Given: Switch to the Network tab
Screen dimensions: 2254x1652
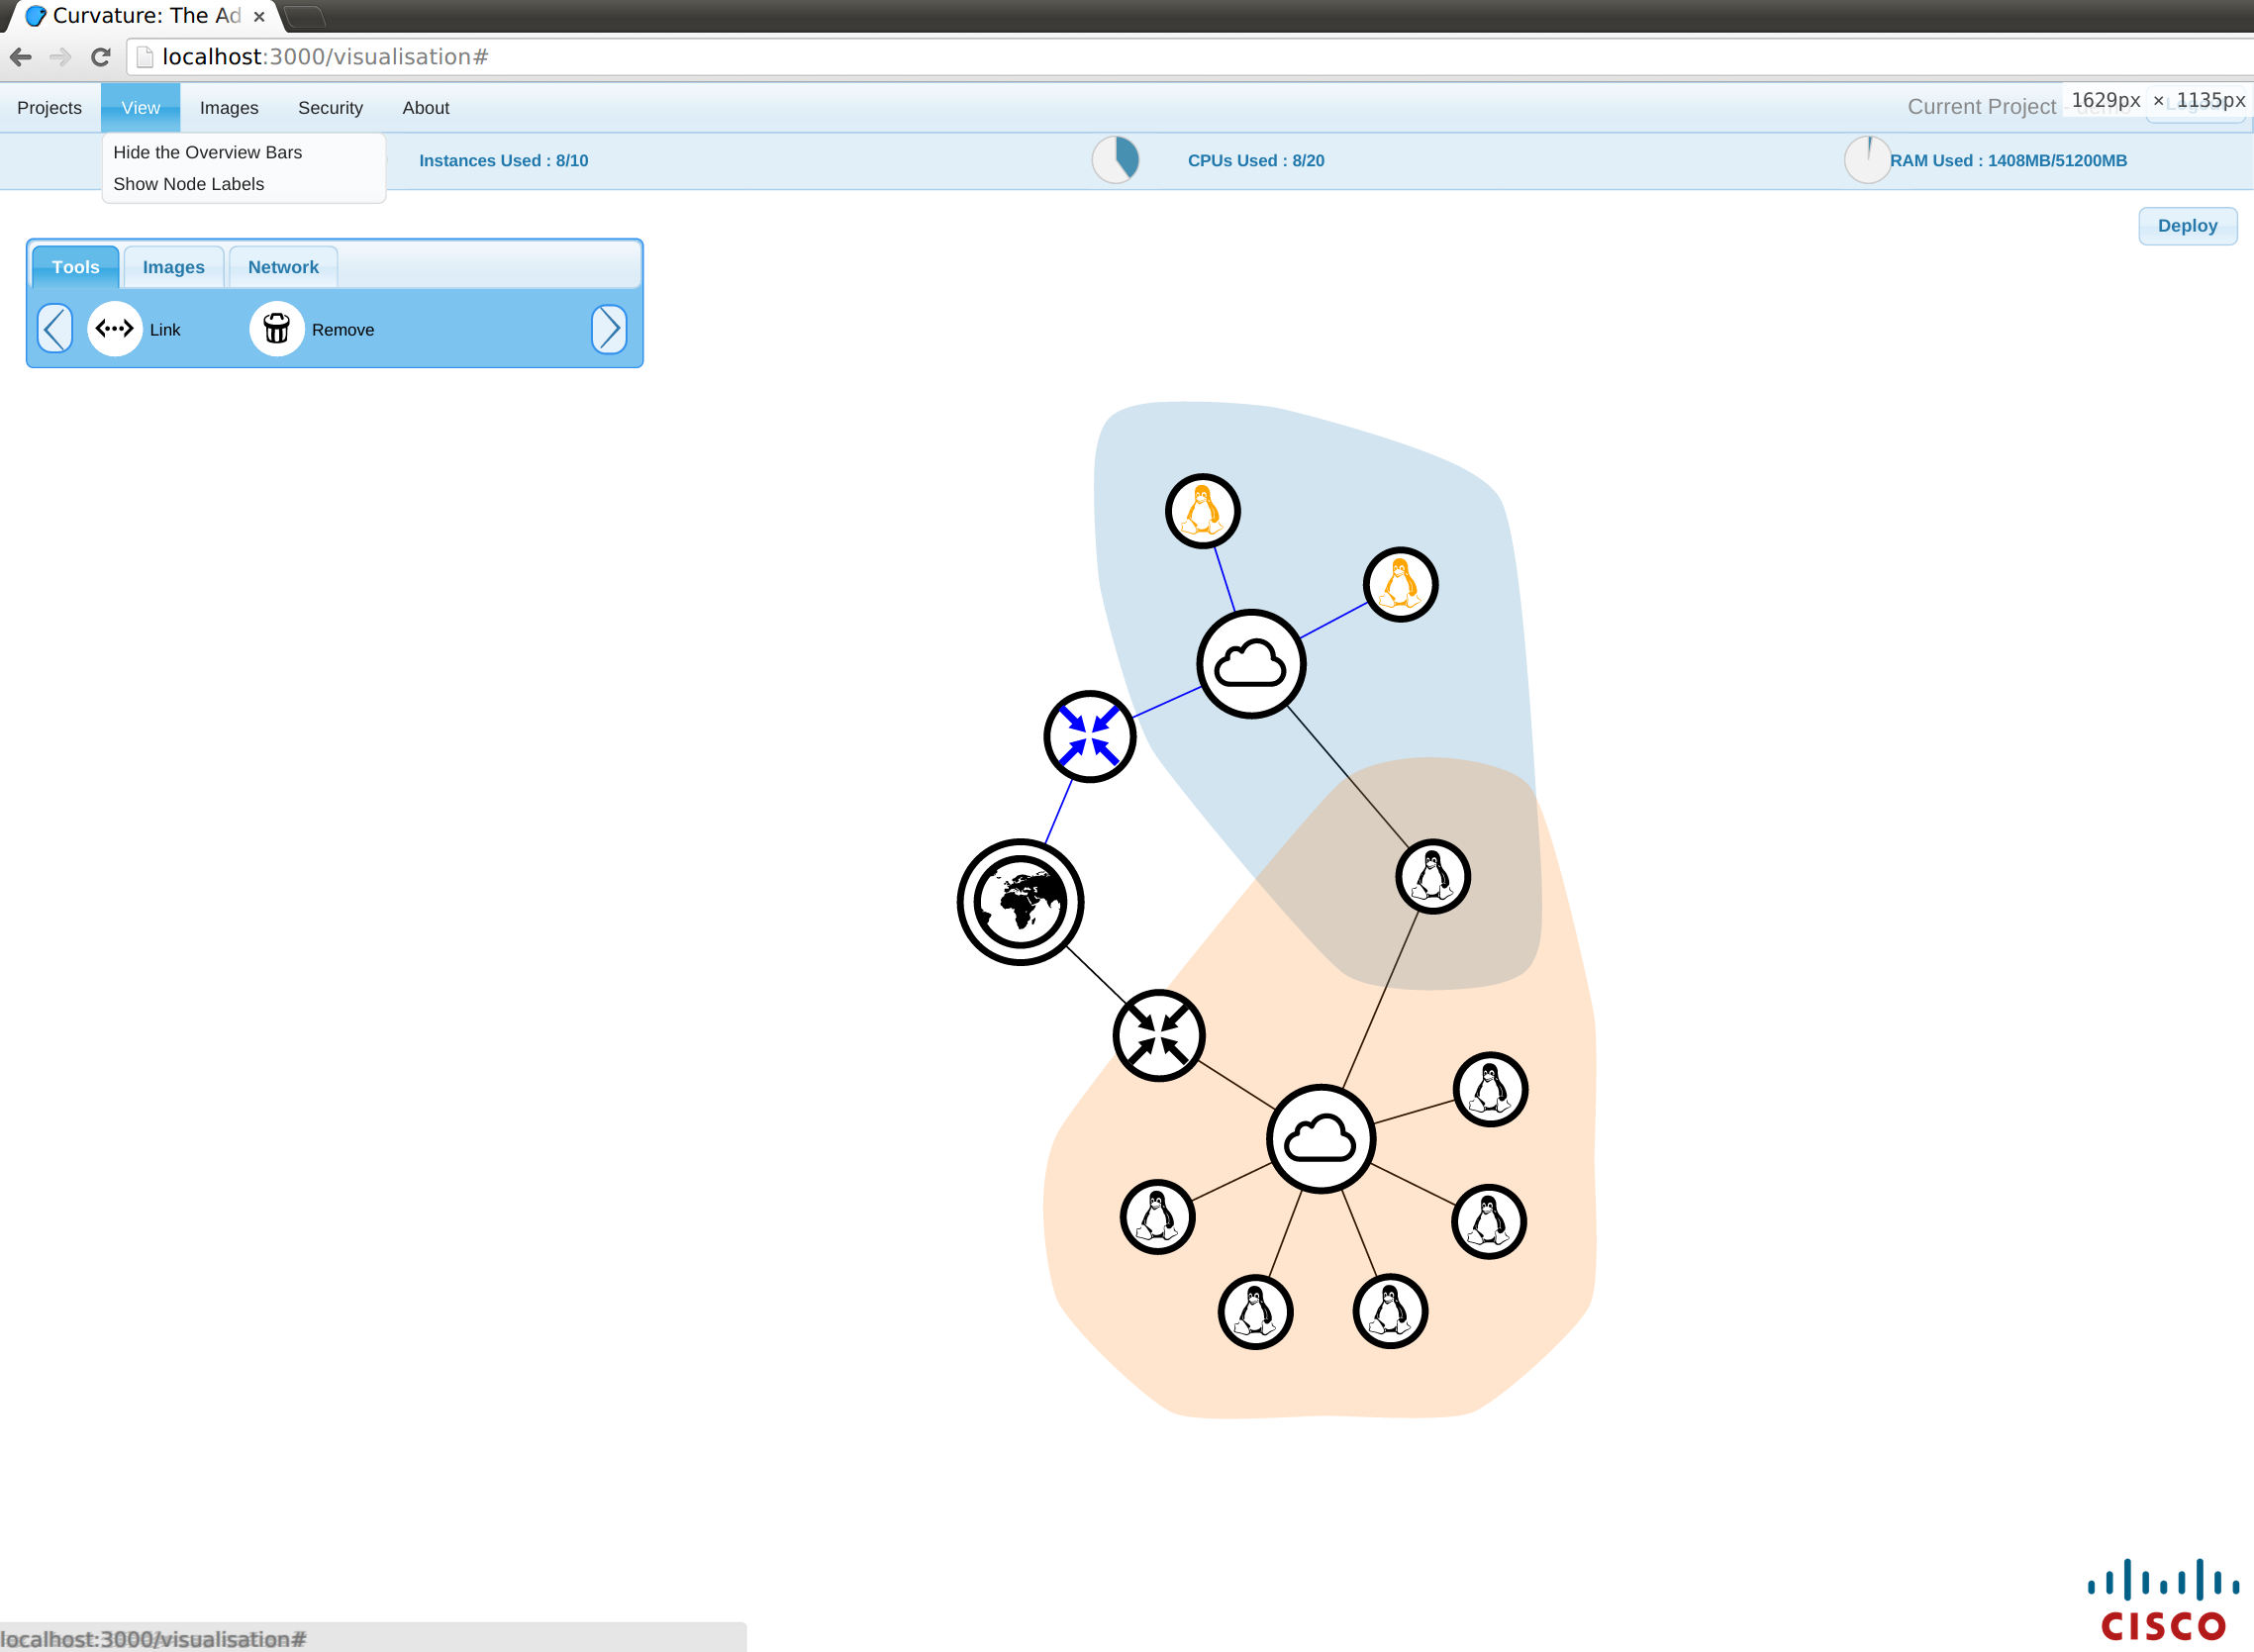Looking at the screenshot, I should point(283,267).
